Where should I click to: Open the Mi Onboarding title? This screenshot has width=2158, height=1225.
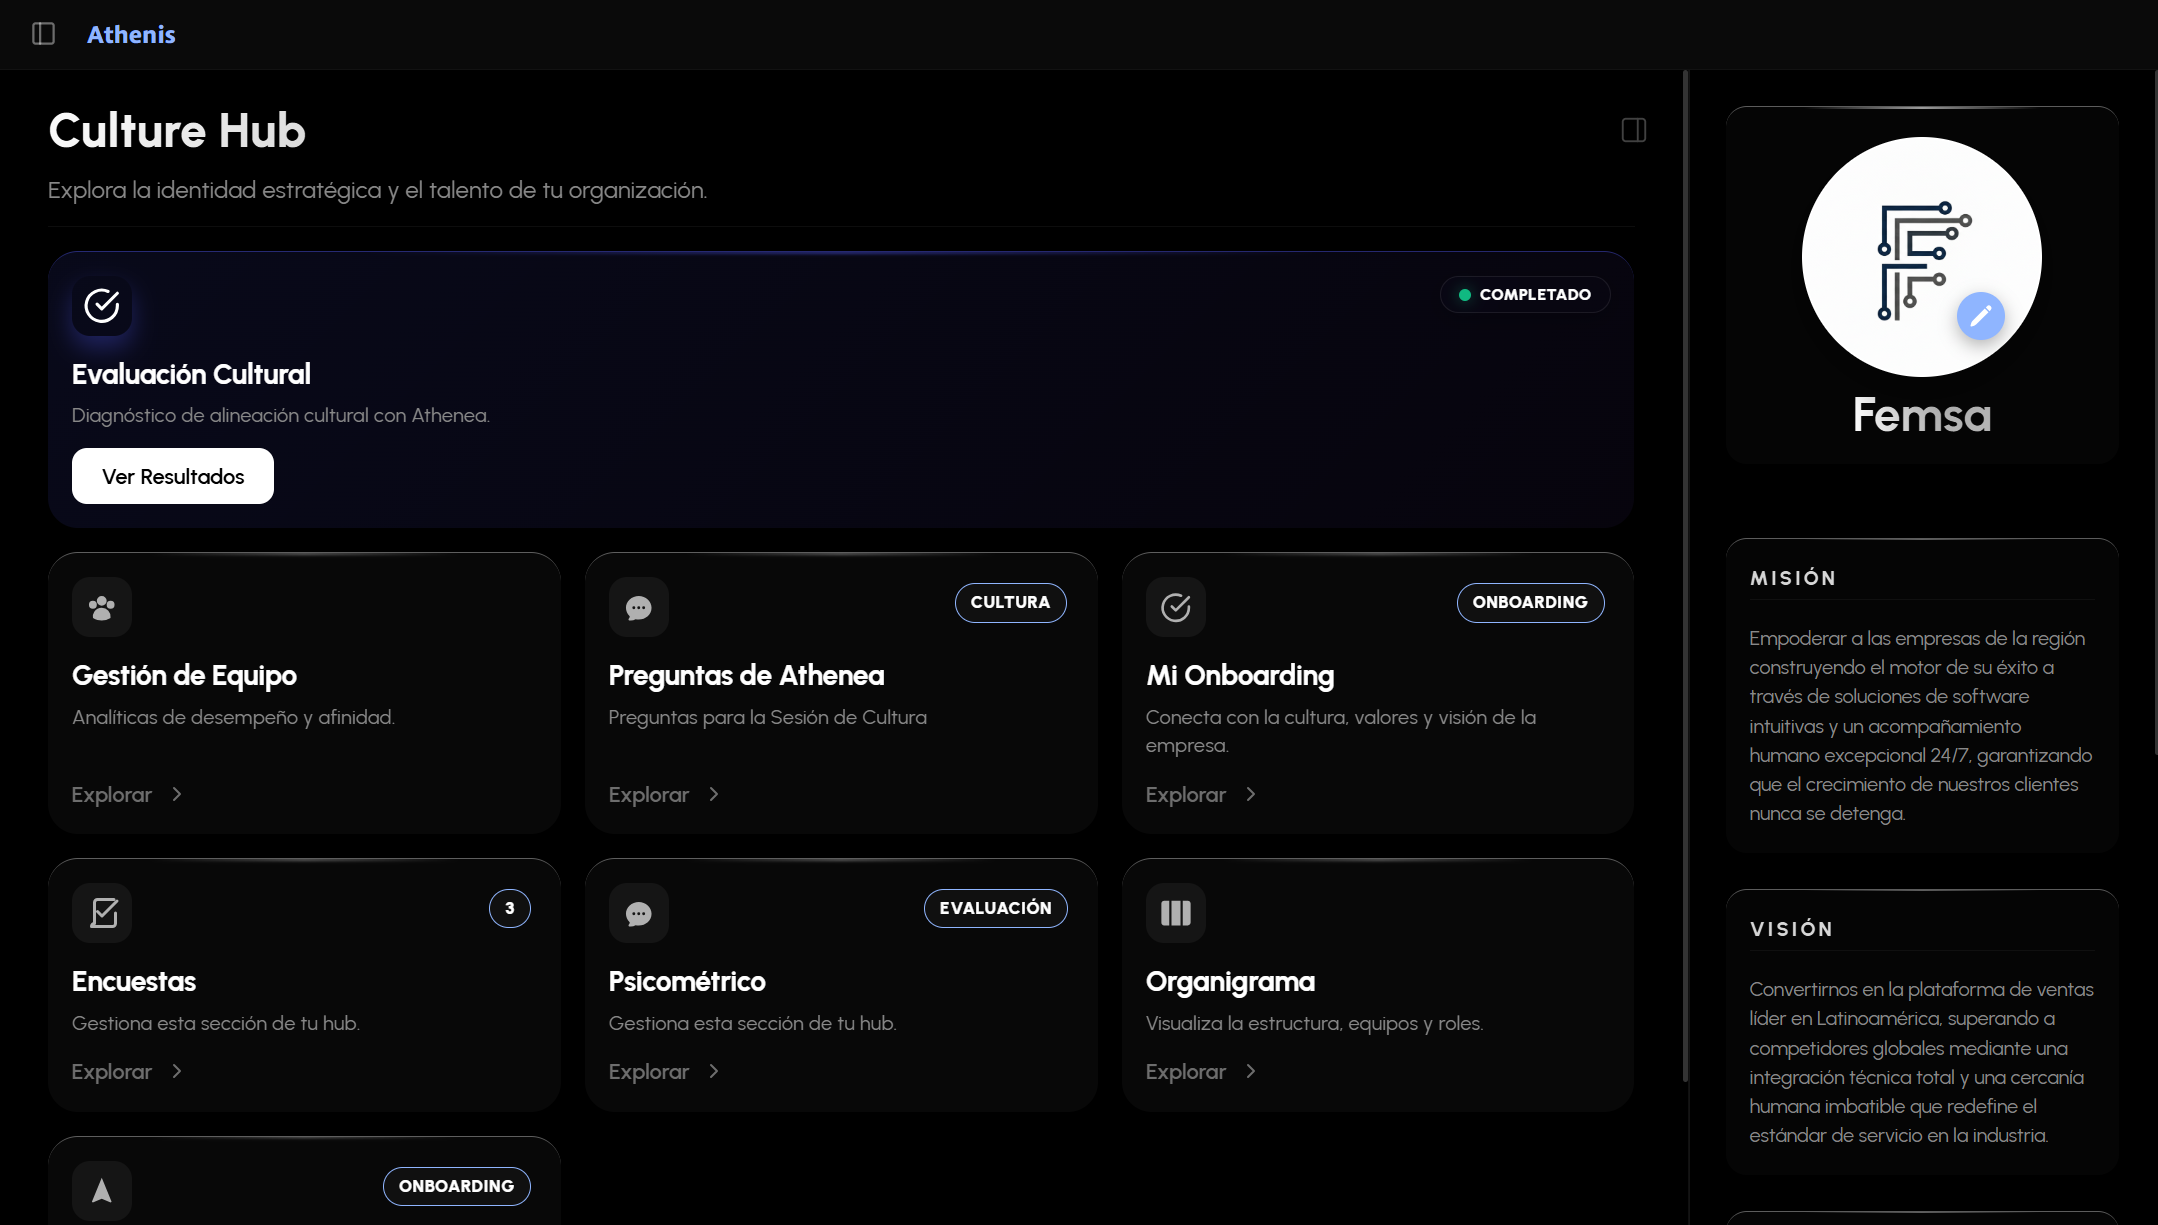pyautogui.click(x=1240, y=676)
